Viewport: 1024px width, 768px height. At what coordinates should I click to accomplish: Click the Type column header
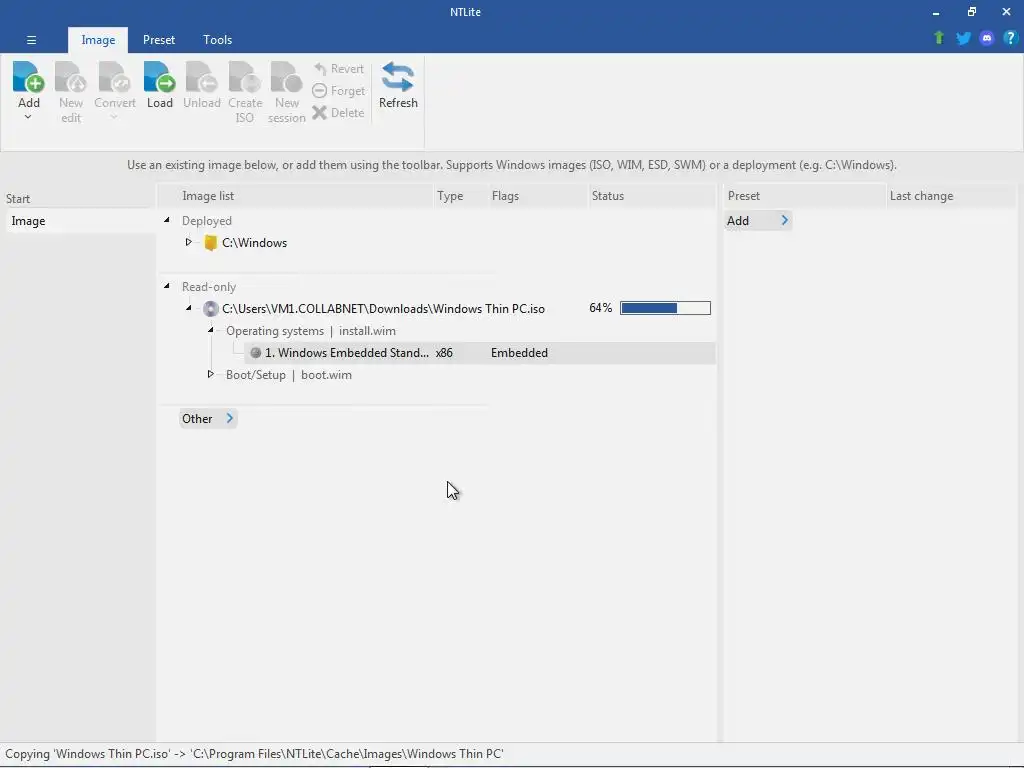(x=460, y=196)
